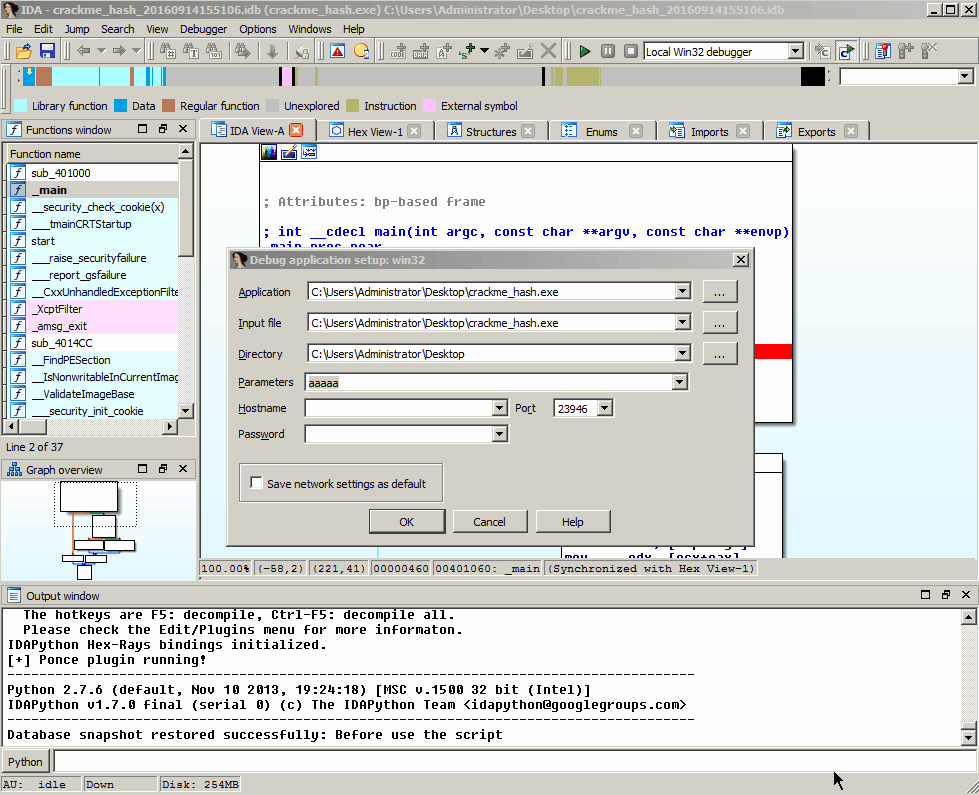
Task: Close the Output window panel
Action: tap(966, 595)
